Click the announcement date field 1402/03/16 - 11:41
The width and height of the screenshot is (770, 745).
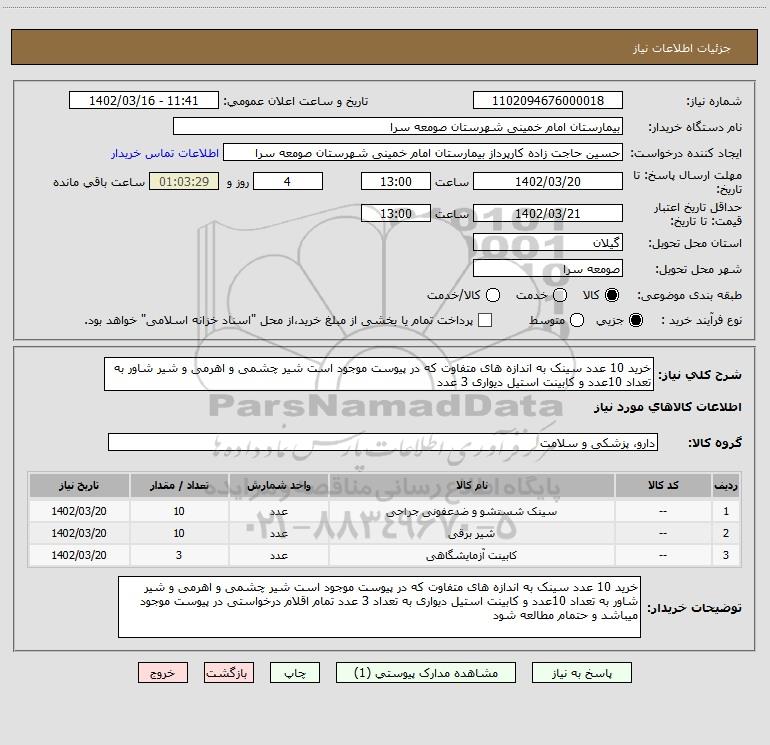pos(144,100)
